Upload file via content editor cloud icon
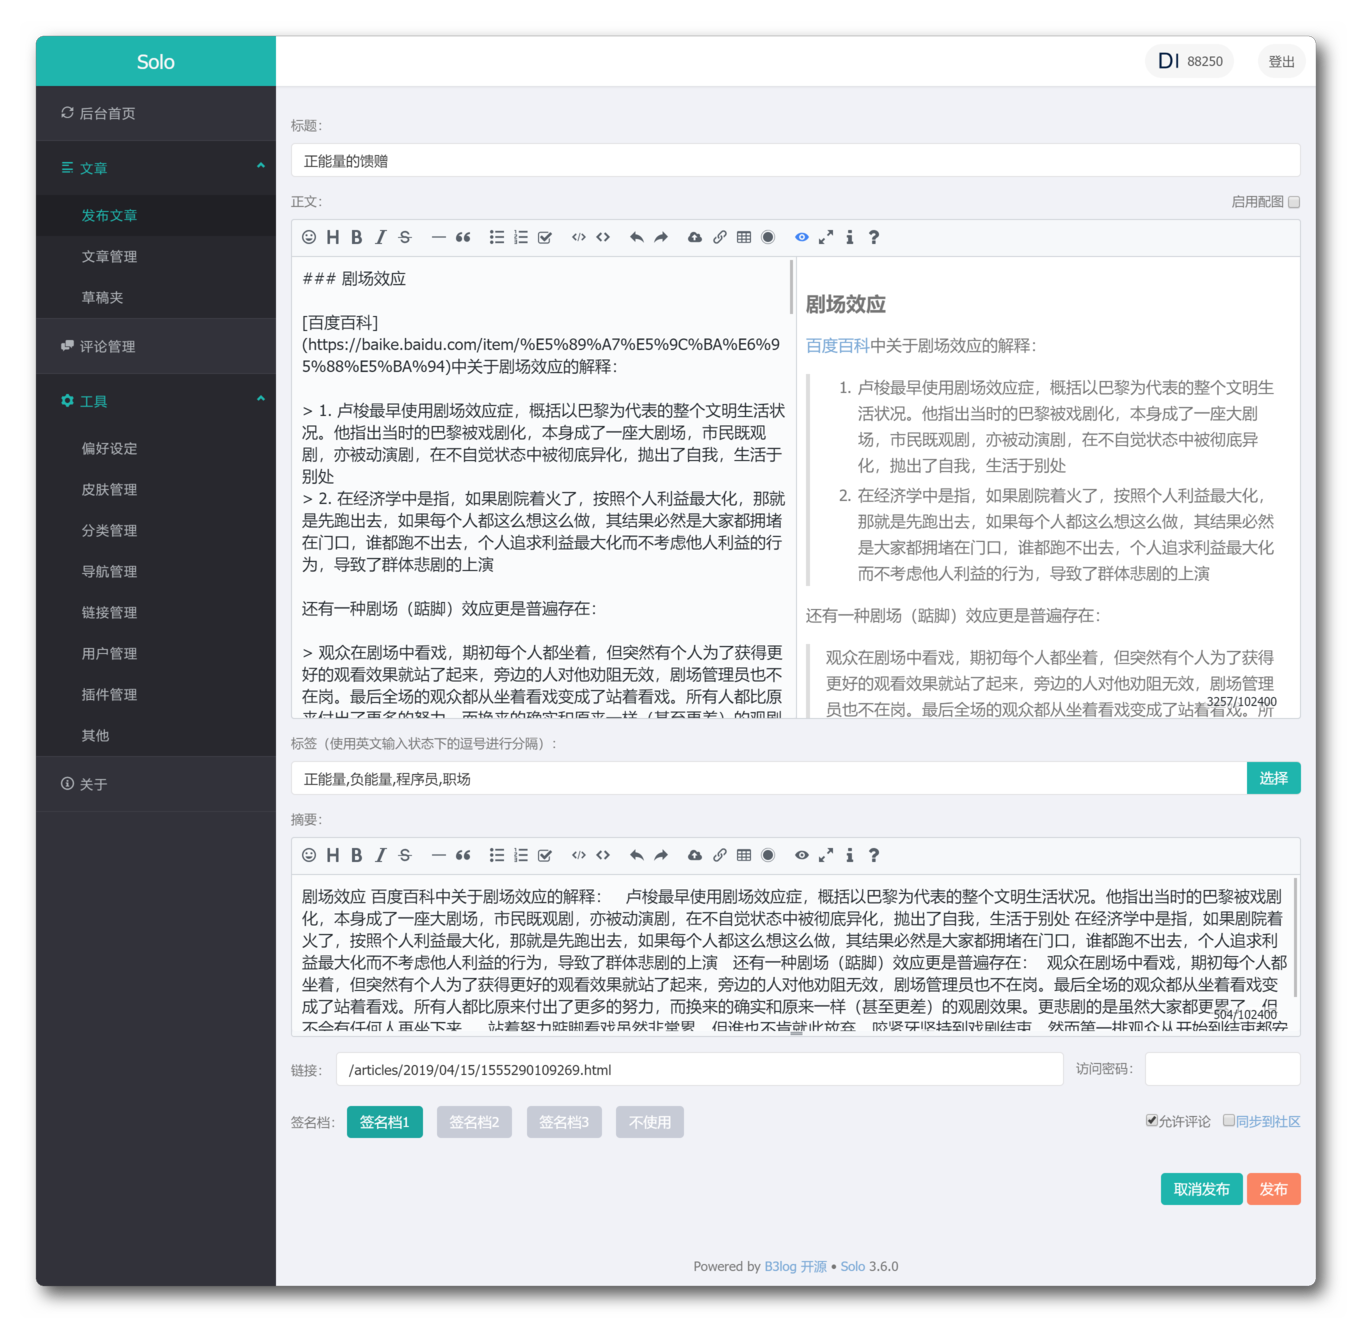The height and width of the screenshot is (1322, 1352). [695, 237]
